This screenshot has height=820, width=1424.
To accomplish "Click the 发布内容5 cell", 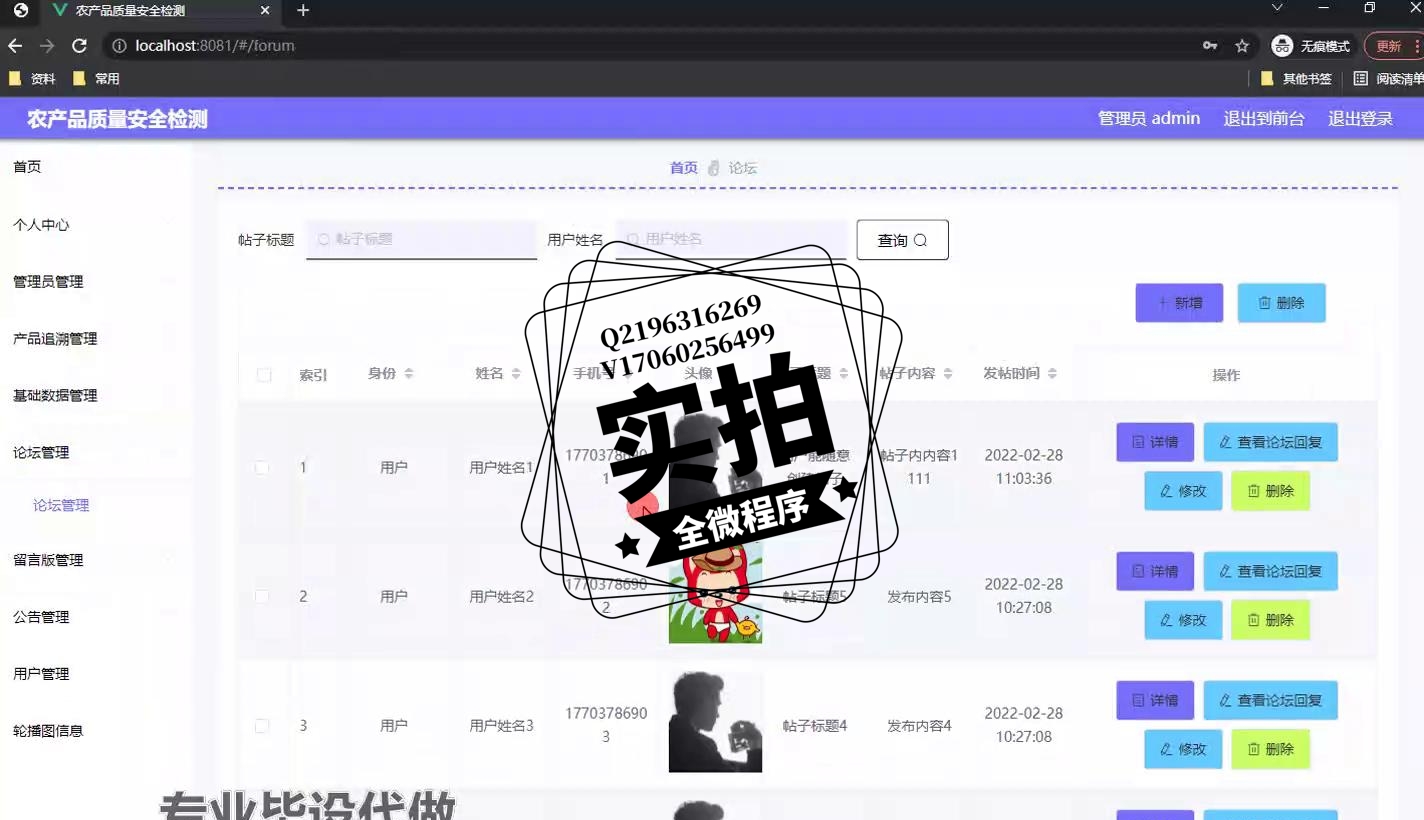I will 919,597.
